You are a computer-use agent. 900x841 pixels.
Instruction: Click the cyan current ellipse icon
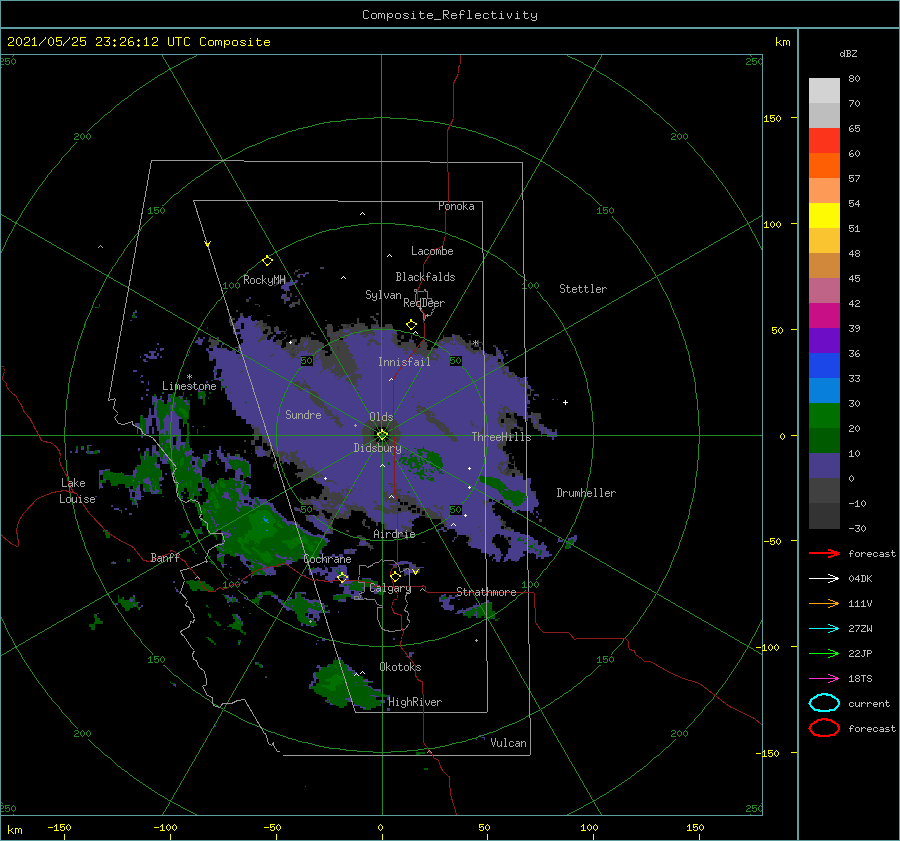(824, 703)
